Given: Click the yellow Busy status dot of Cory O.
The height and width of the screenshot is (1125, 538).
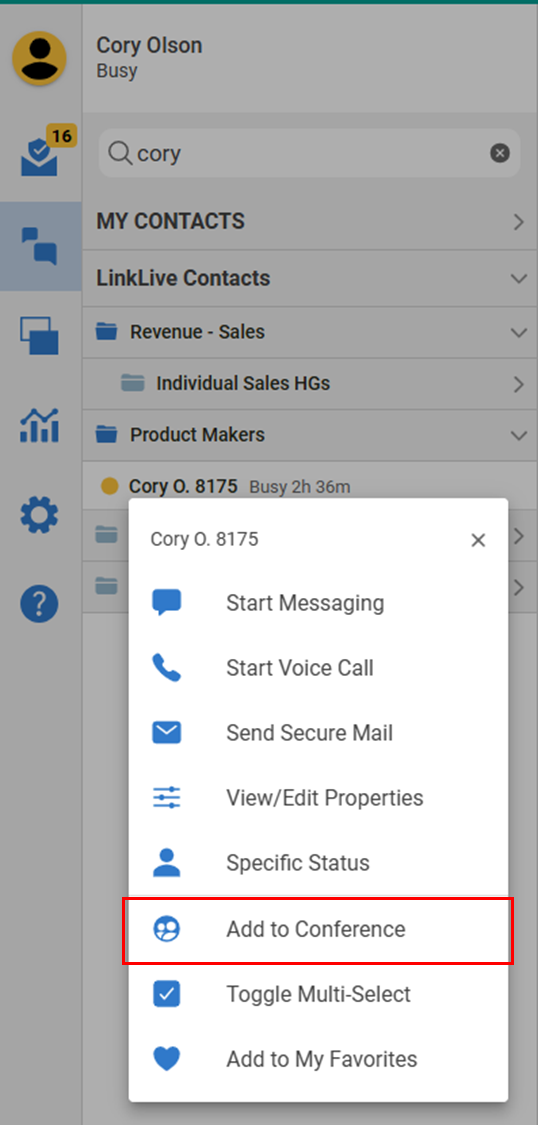Looking at the screenshot, I should (109, 486).
